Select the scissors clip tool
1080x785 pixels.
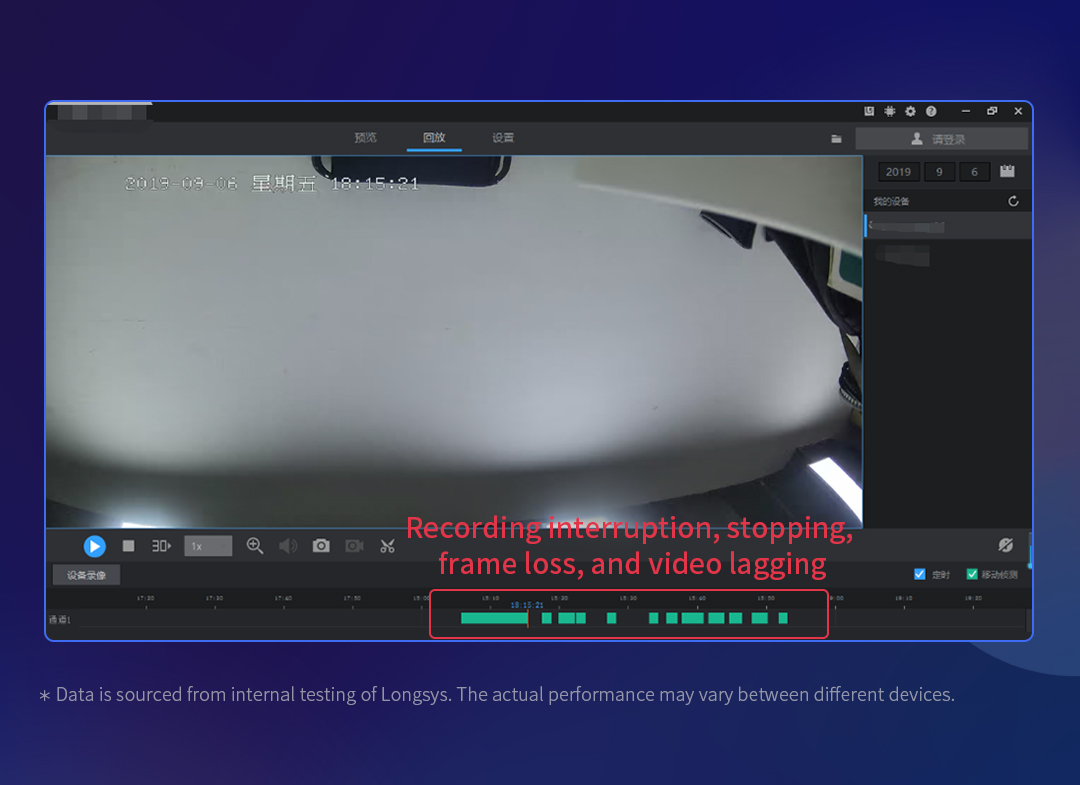[x=387, y=546]
